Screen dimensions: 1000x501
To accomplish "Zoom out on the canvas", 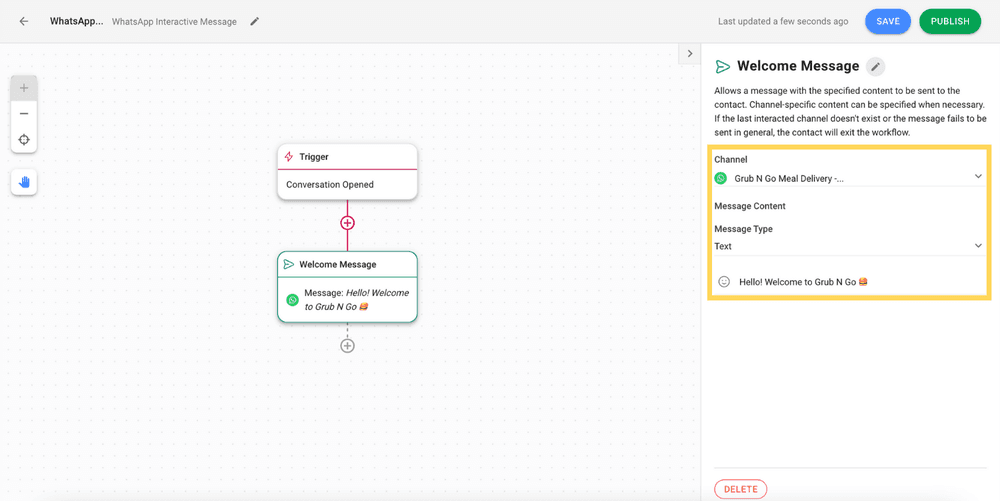I will [24, 113].
